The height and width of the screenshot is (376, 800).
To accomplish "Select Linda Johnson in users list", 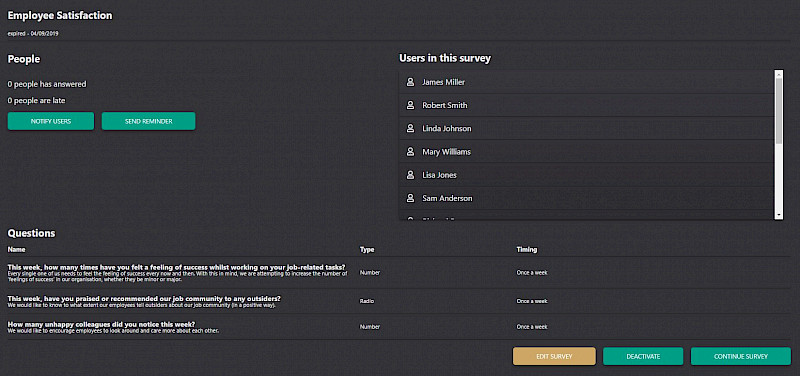I will tap(586, 129).
